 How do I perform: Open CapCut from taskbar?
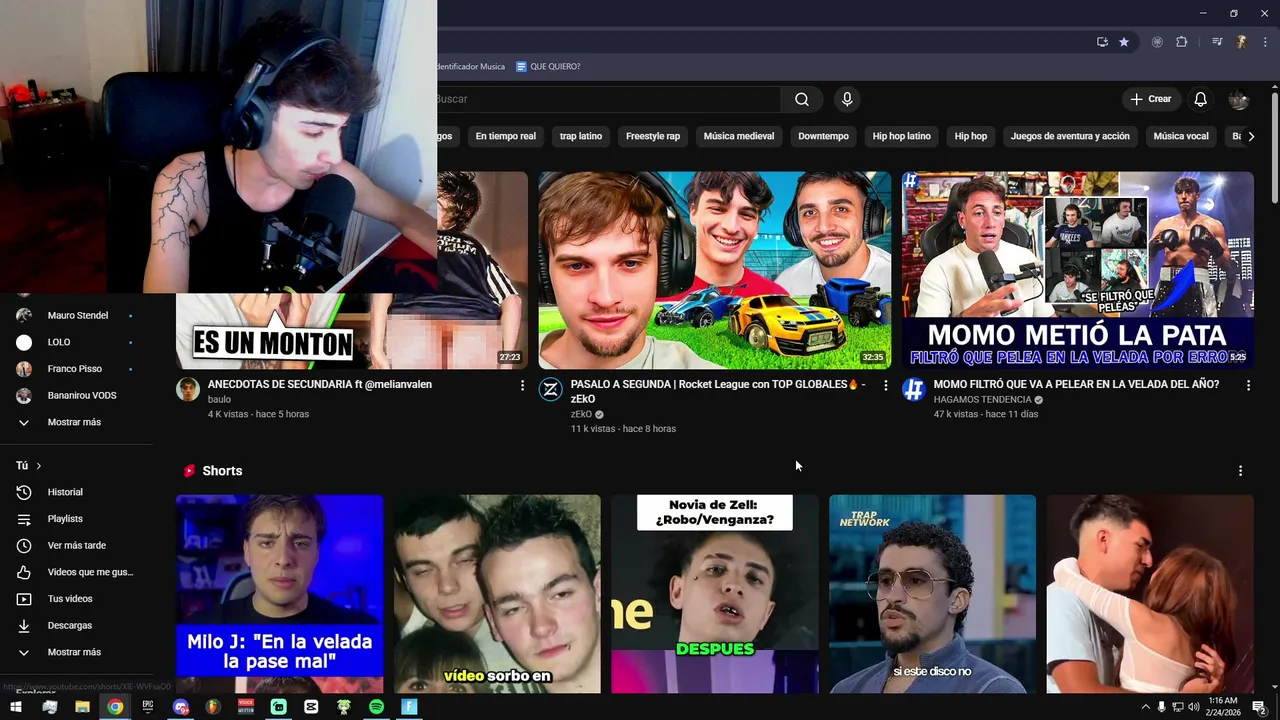coord(311,707)
